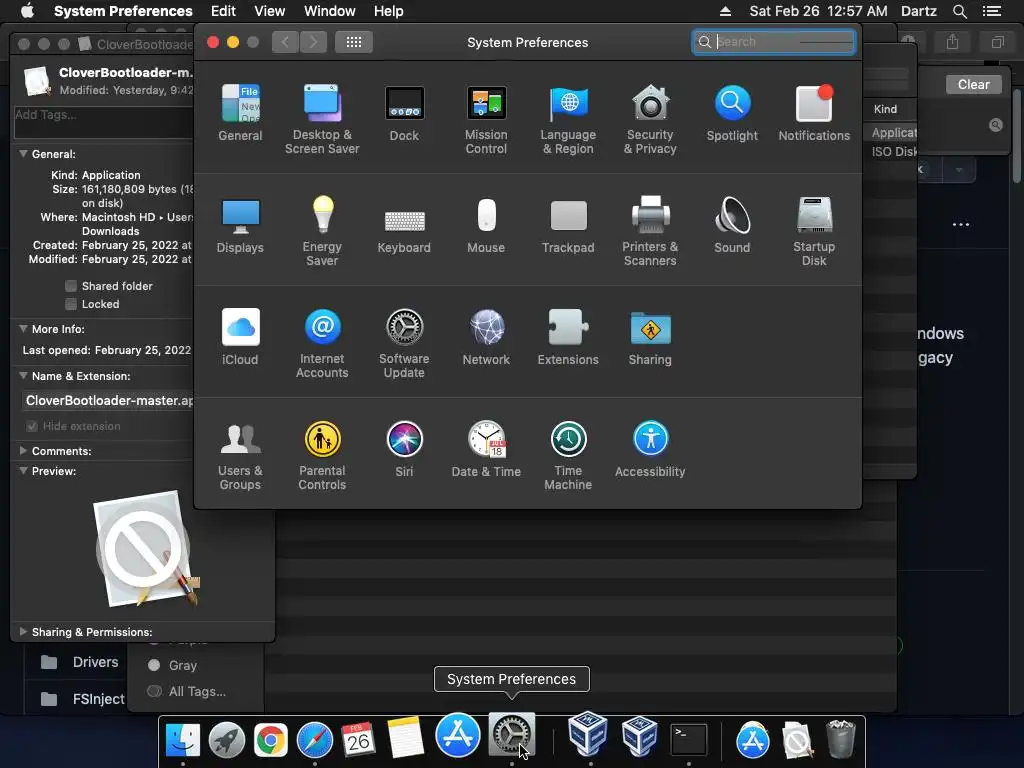
Task: Open Google Chrome from the Dock
Action: click(x=270, y=741)
